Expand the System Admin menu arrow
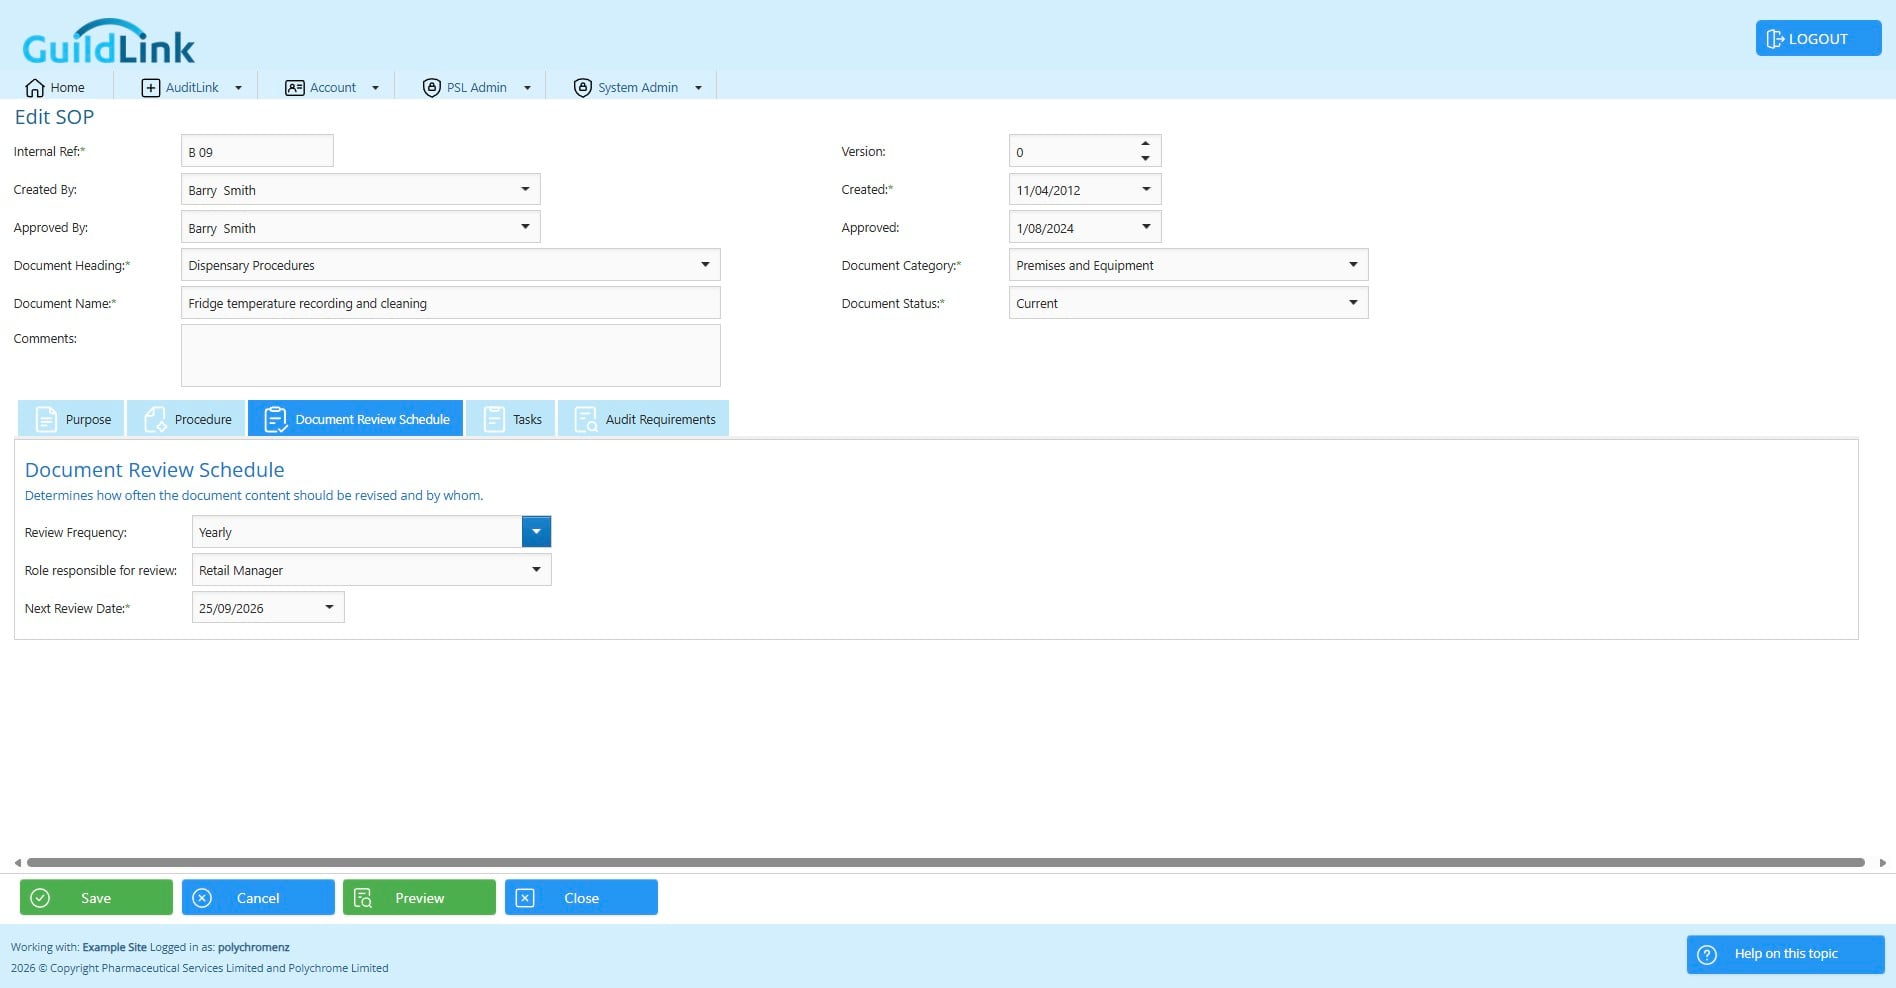Screen dimensions: 1896x988 698,88
